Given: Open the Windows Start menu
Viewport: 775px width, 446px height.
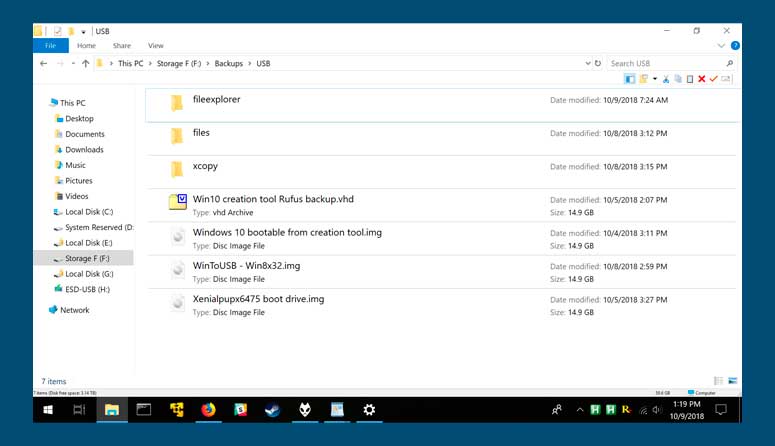Looking at the screenshot, I should (x=48, y=410).
